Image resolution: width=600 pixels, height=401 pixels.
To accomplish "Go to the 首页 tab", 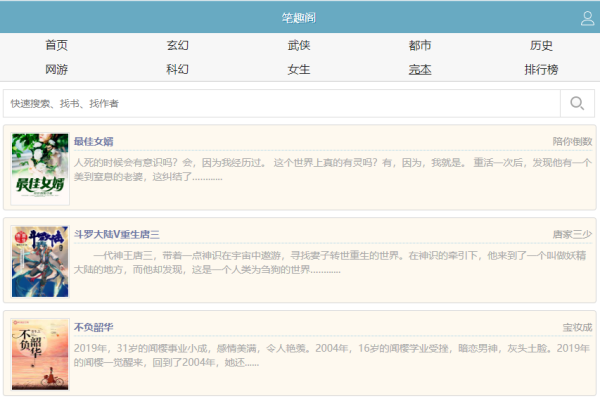I will click(57, 45).
